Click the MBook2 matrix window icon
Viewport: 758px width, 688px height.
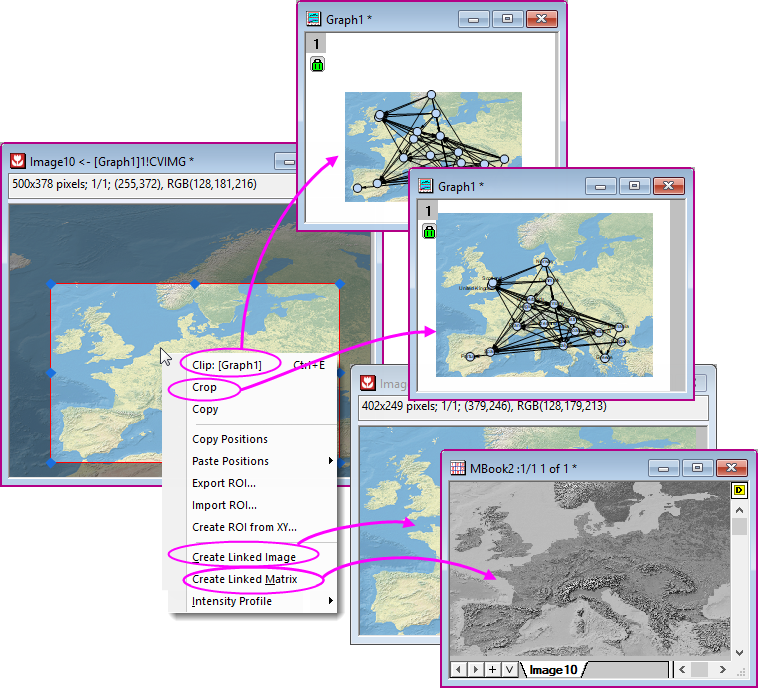[x=457, y=468]
